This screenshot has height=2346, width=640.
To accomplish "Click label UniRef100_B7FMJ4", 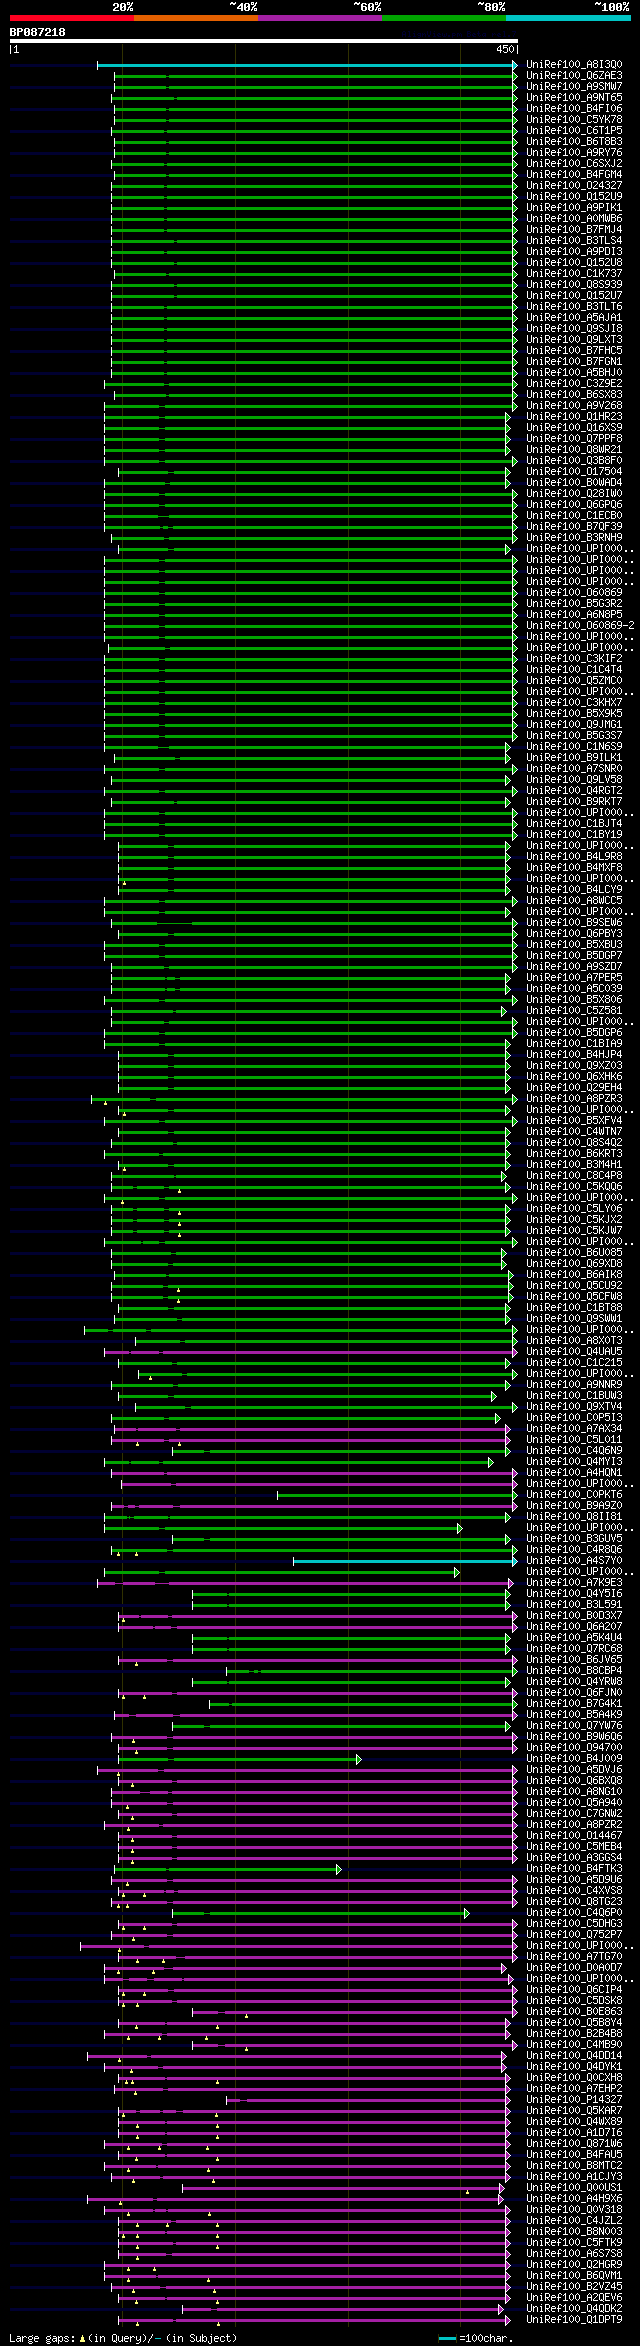I will (574, 230).
